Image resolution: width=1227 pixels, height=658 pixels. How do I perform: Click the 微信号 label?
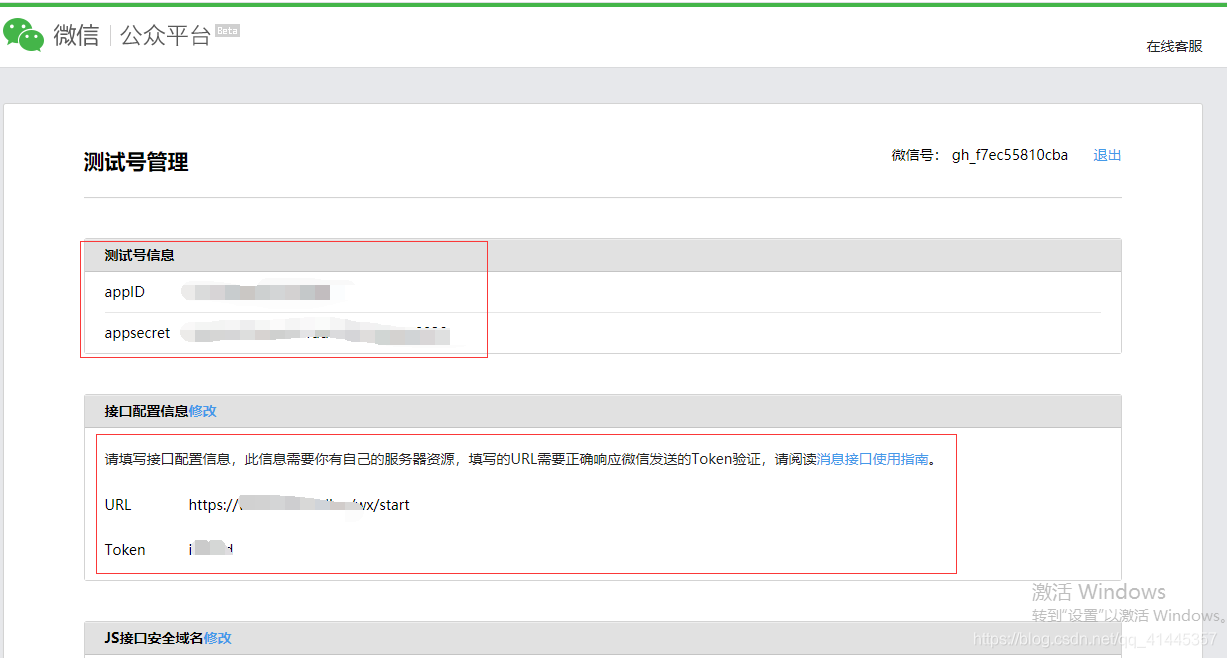coord(915,155)
